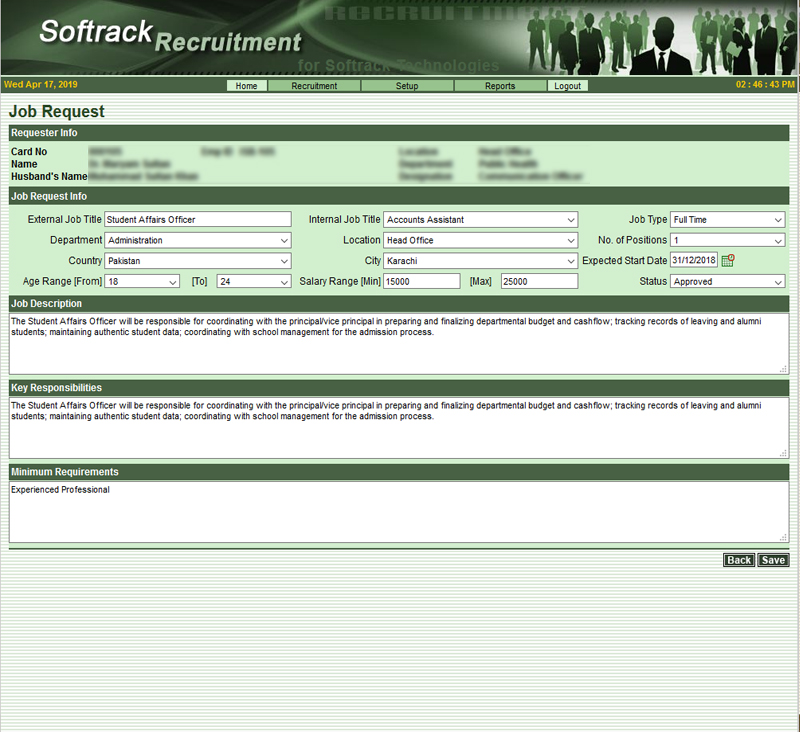Open the Location dropdown
800x732 pixels.
coord(480,241)
